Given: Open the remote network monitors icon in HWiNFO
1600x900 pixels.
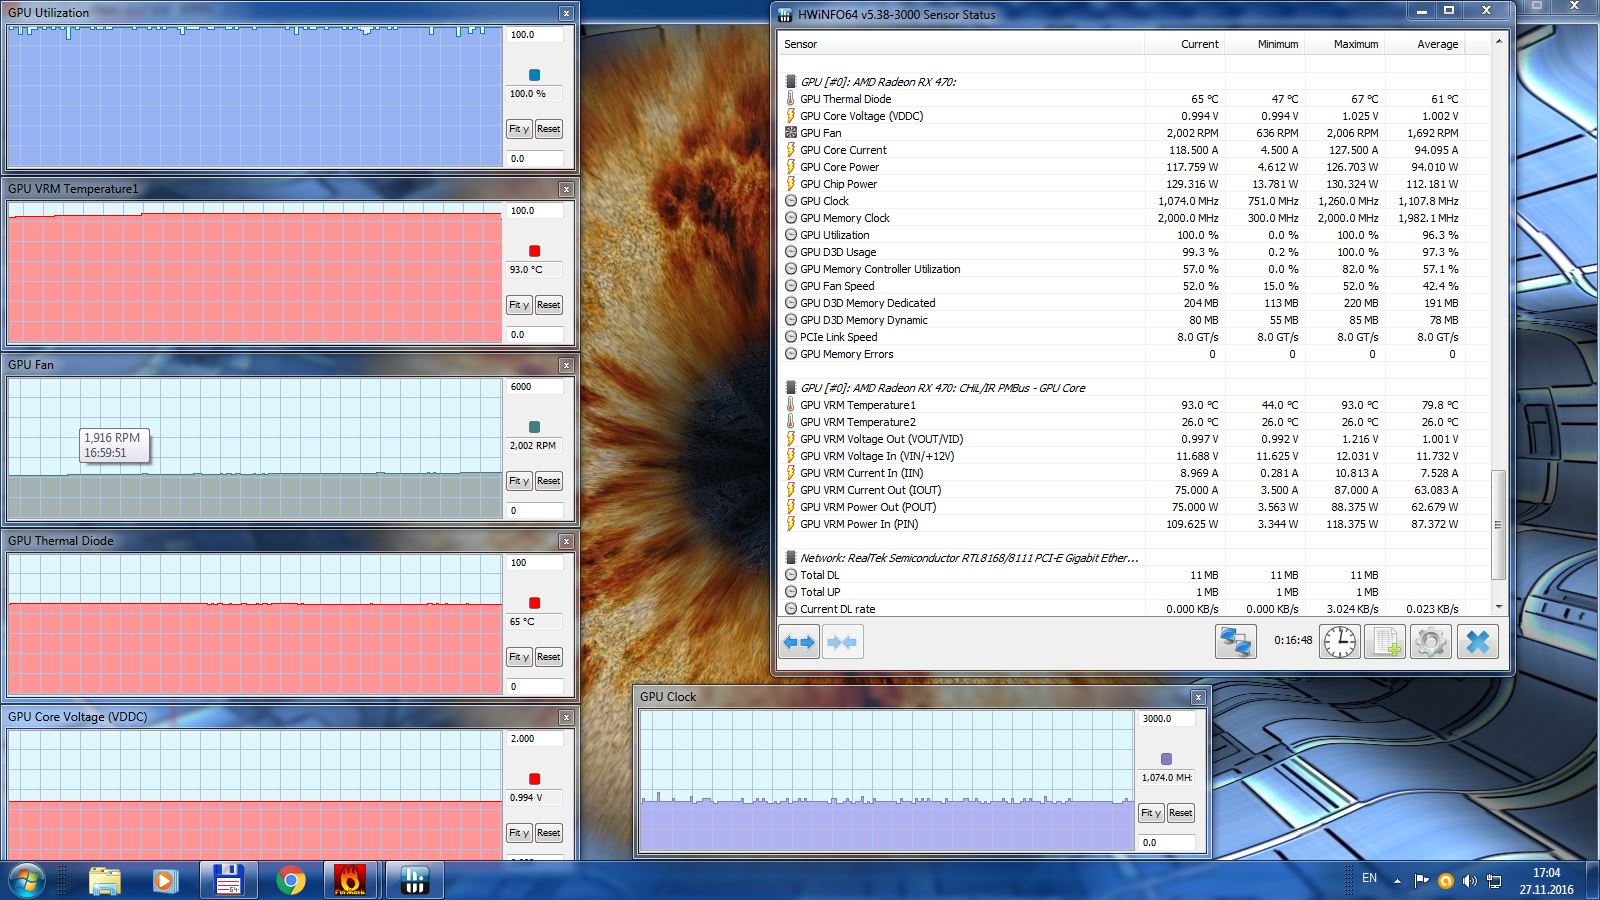Looking at the screenshot, I should 1236,642.
